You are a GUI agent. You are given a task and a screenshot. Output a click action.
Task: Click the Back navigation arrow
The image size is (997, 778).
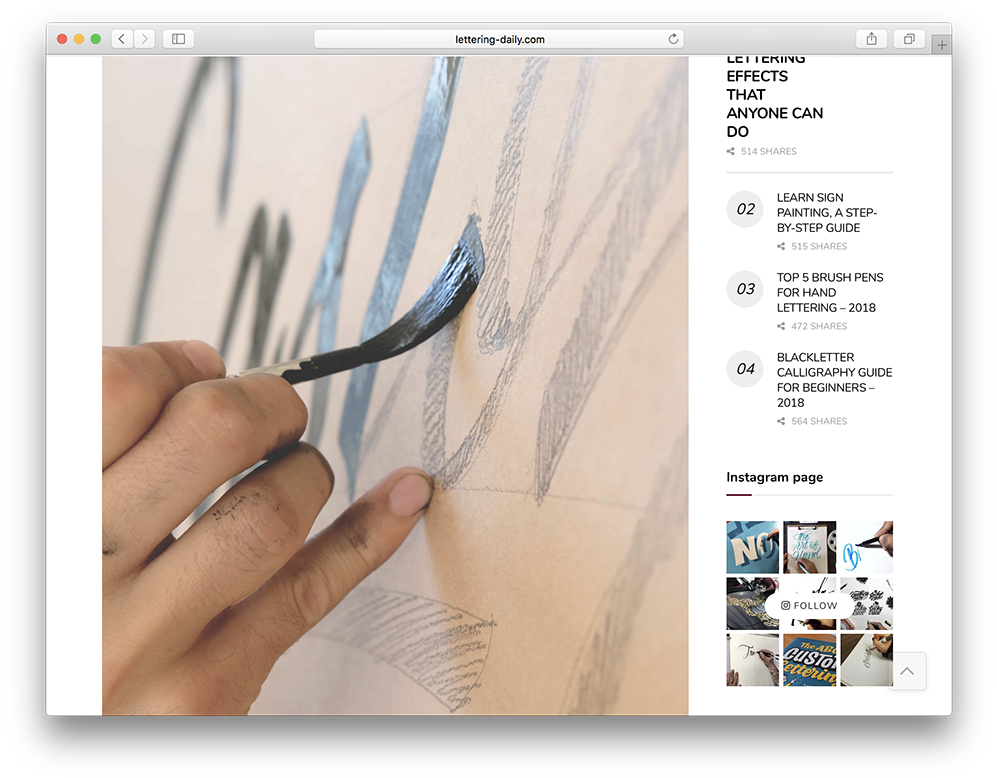(121, 38)
